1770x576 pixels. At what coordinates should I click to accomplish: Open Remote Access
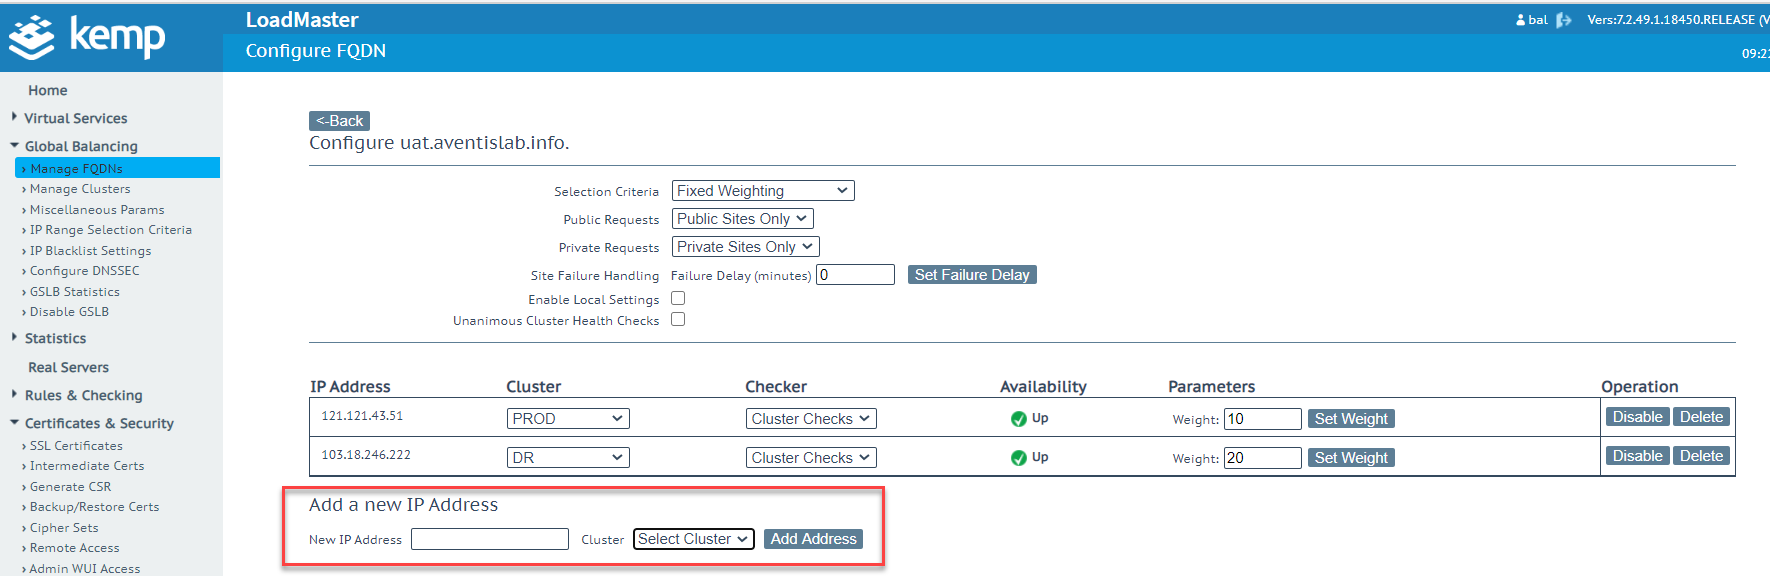74,548
